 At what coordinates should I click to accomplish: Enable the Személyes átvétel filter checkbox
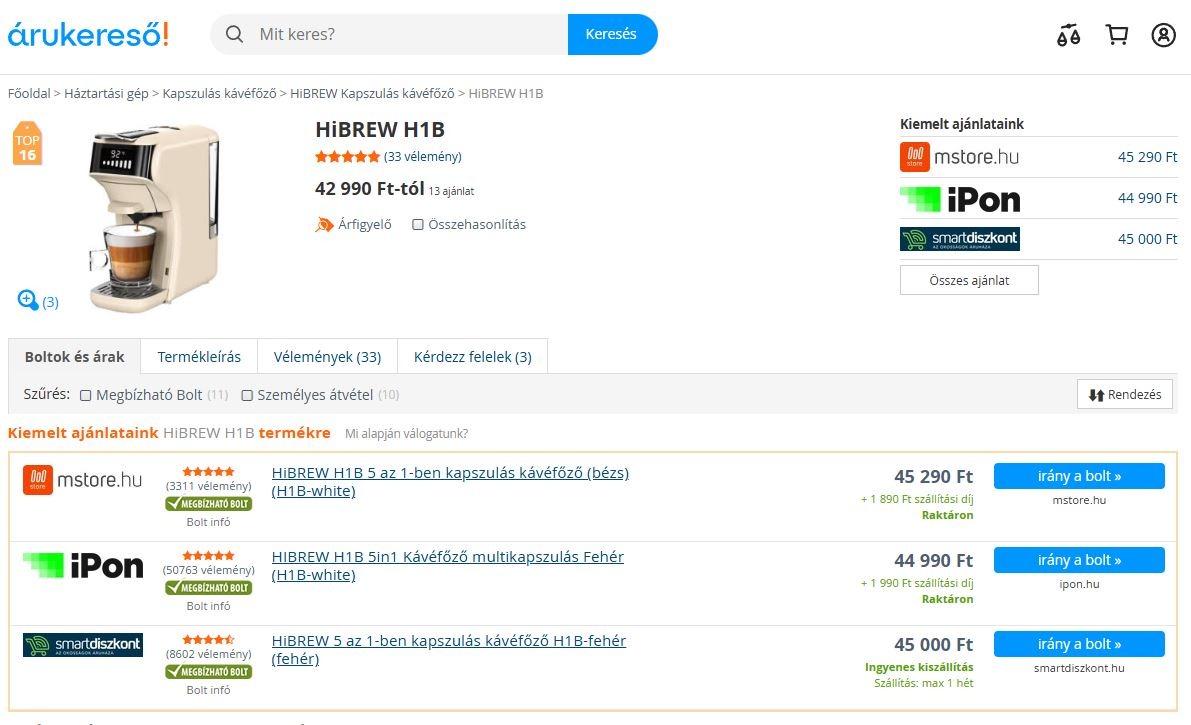(247, 395)
